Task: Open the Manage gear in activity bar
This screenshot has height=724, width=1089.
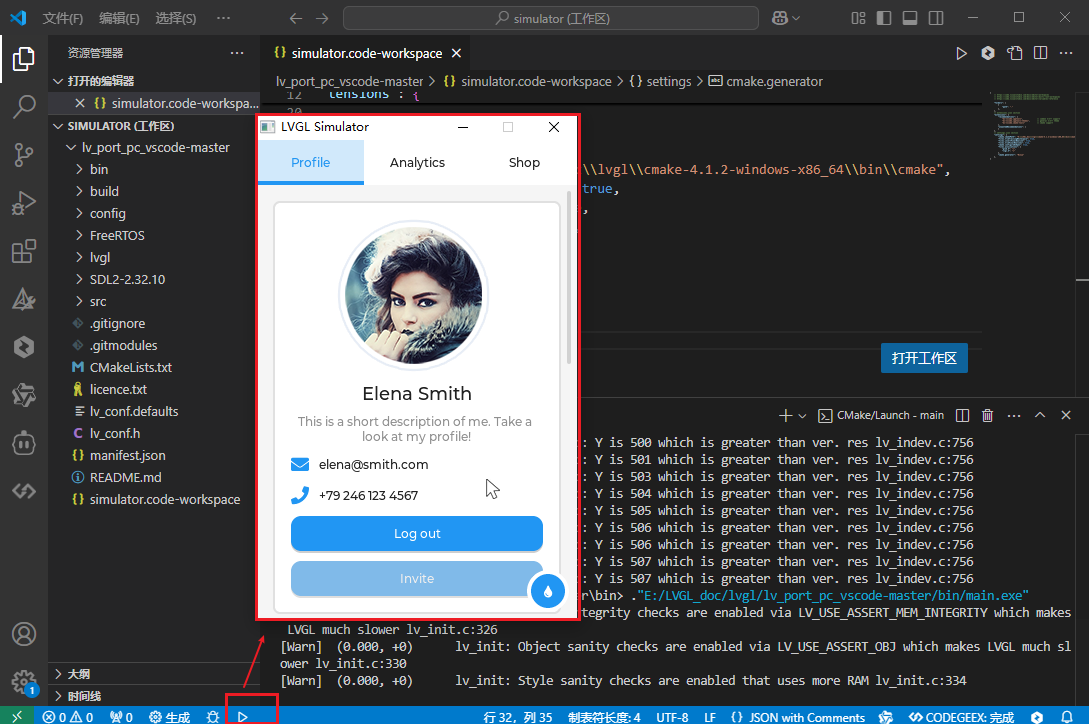Action: click(24, 682)
